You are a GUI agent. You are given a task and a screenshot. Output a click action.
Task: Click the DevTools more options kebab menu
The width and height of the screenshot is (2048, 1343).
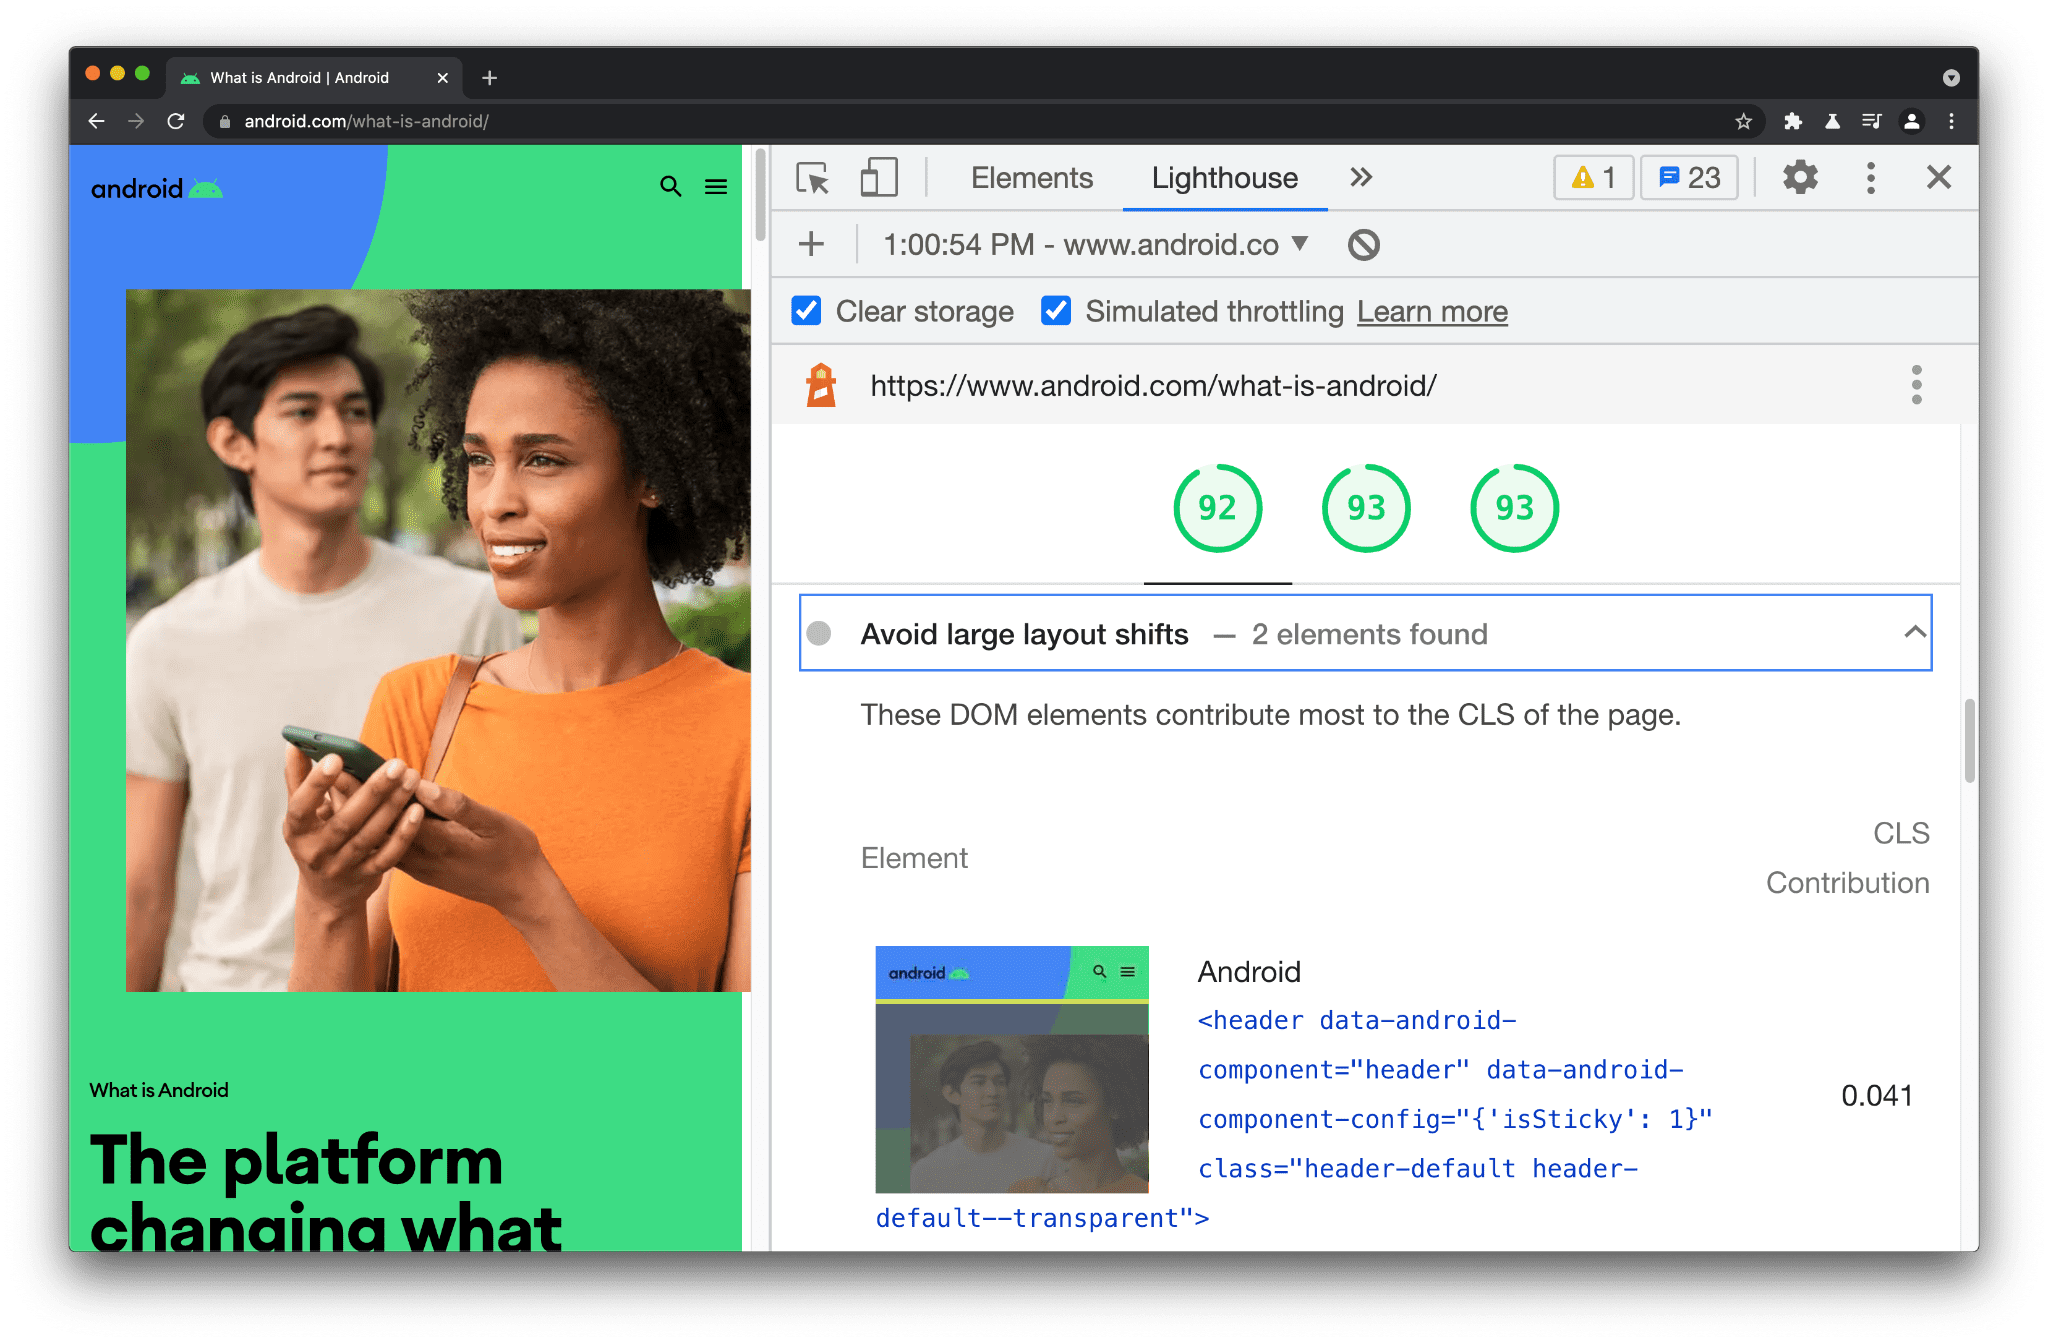click(1870, 178)
